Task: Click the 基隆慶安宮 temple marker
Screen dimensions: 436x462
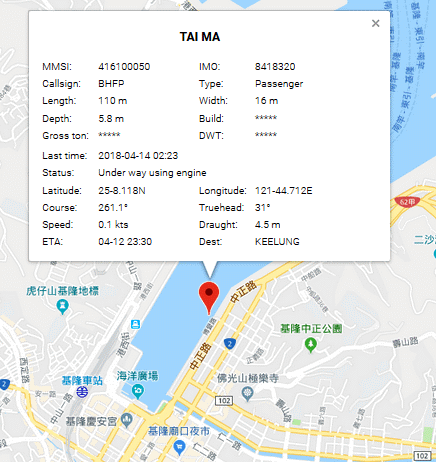Action: [127, 421]
